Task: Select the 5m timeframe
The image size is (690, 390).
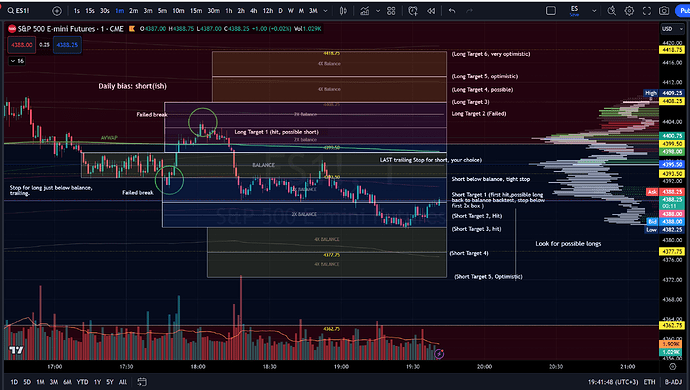Action: click(162, 11)
